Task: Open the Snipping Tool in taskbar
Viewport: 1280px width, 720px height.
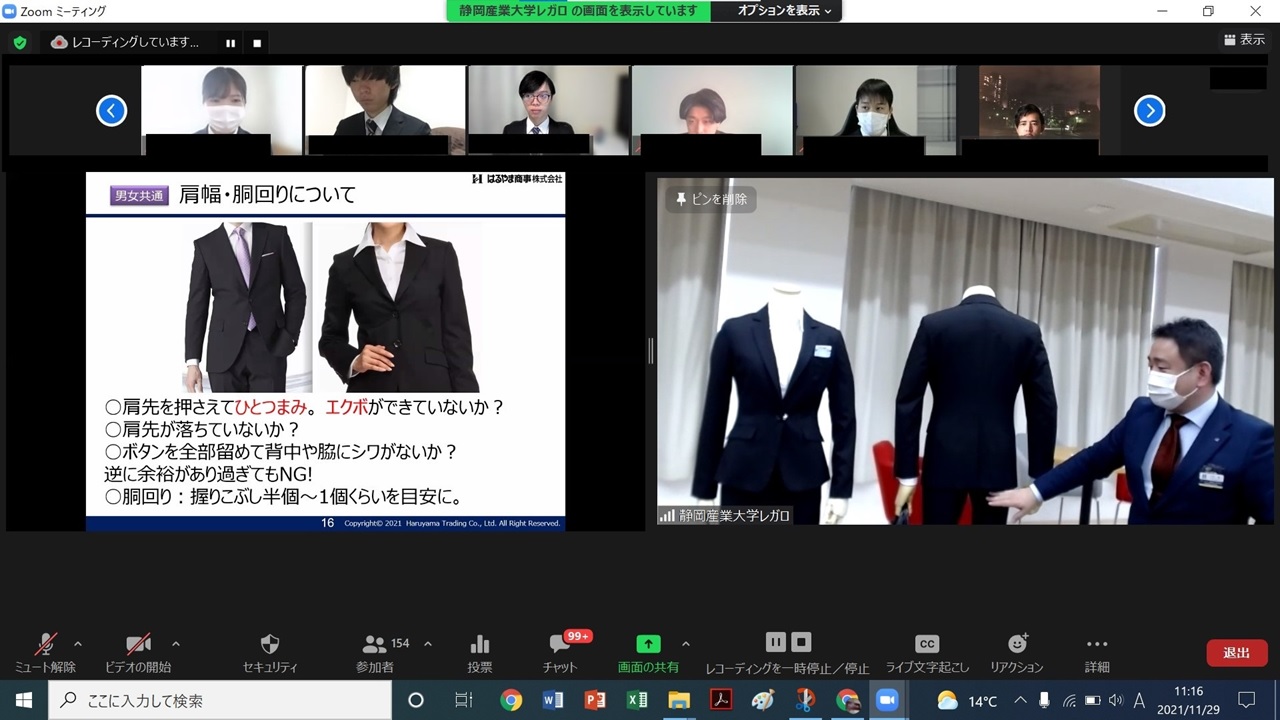Action: tap(805, 700)
